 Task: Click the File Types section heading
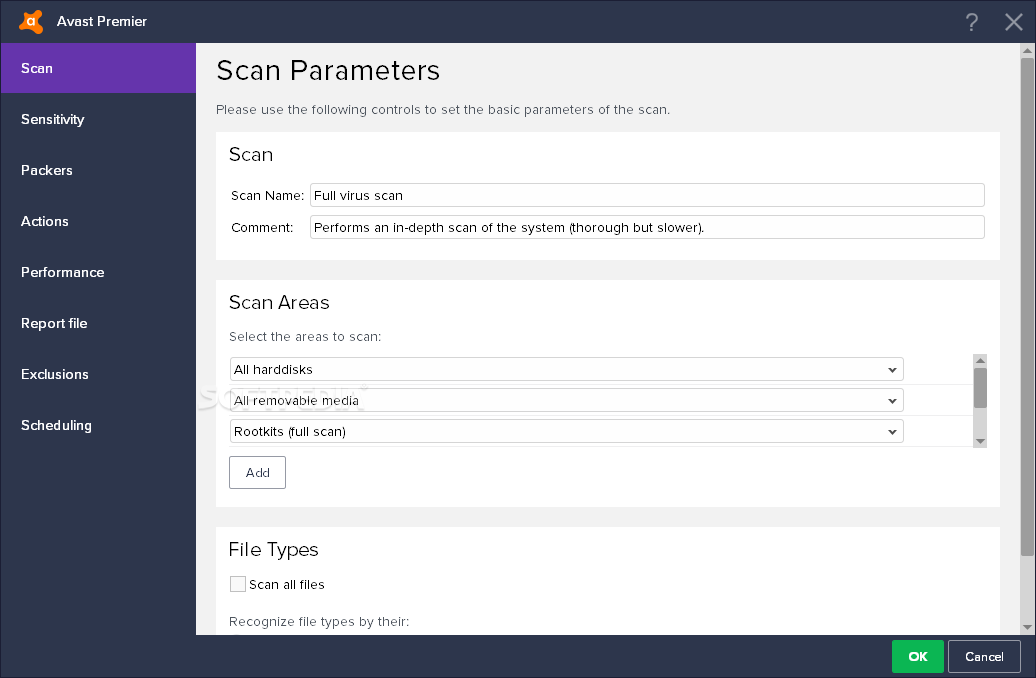click(x=273, y=550)
